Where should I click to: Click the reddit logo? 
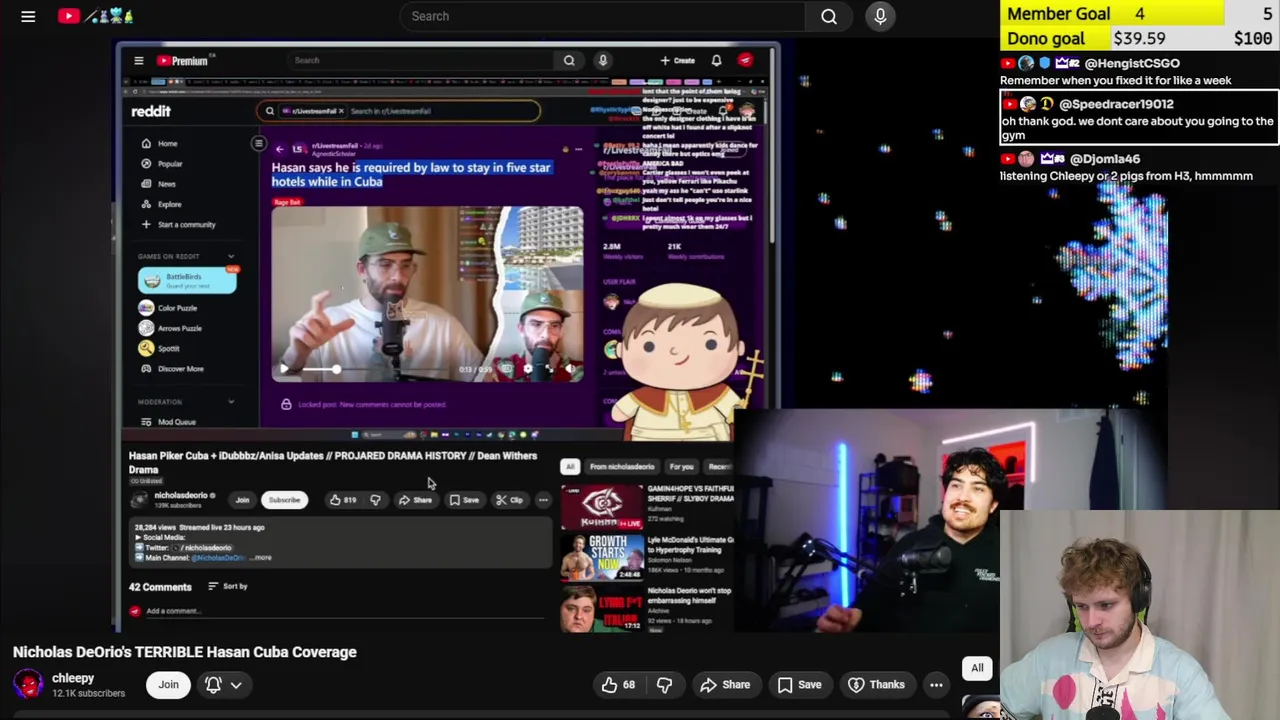(151, 111)
